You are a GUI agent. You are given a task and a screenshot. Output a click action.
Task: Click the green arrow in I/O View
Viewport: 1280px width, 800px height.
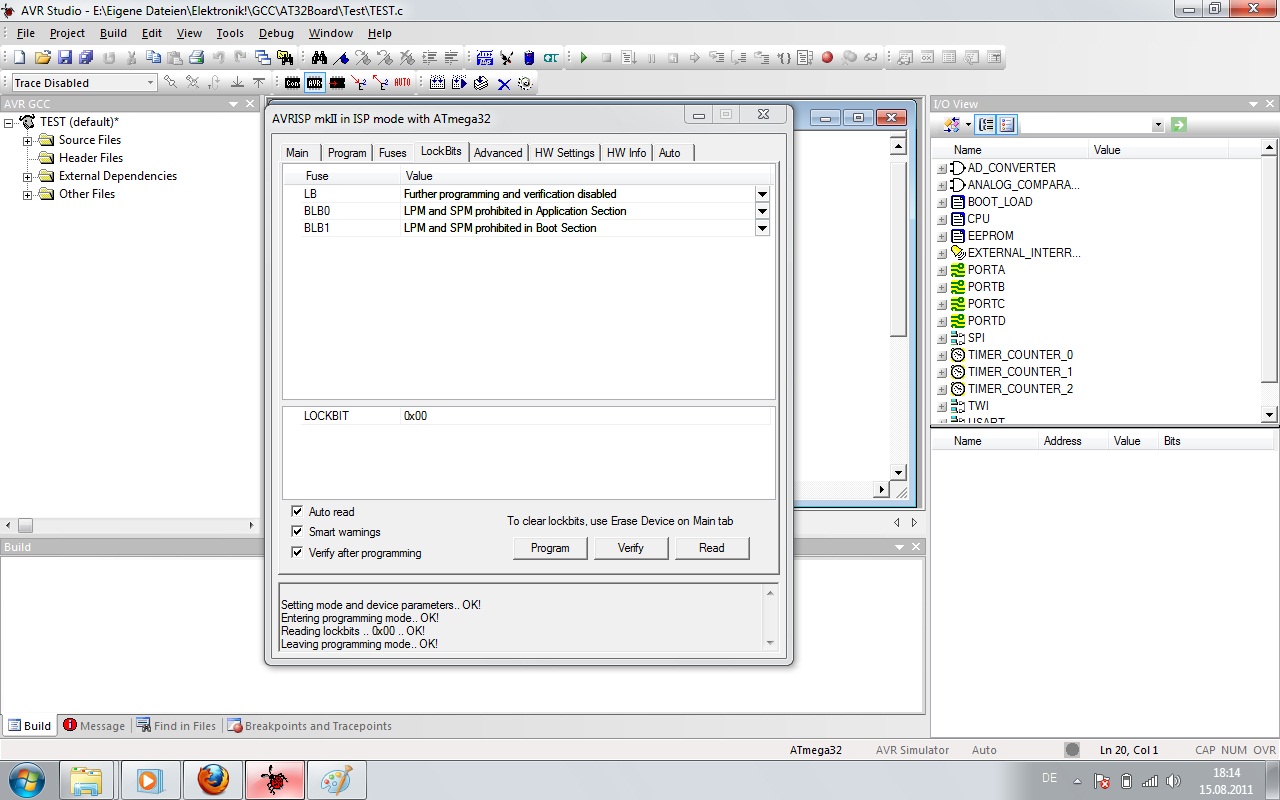pos(1179,125)
